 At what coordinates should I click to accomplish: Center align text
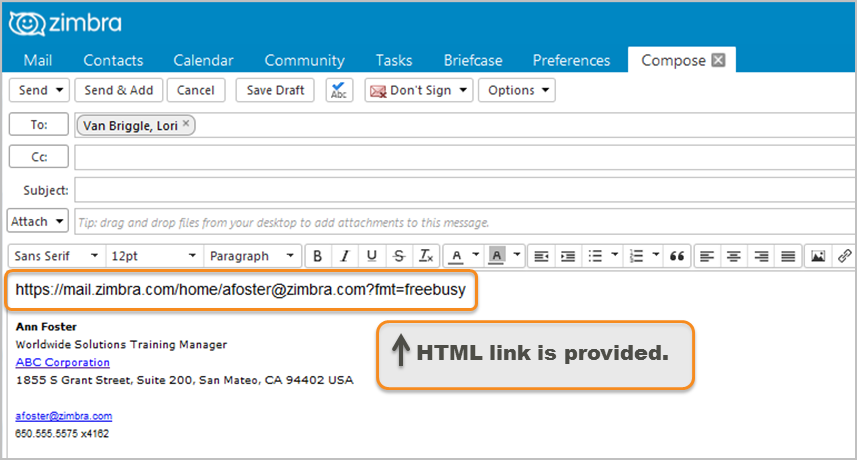pyautogui.click(x=733, y=256)
